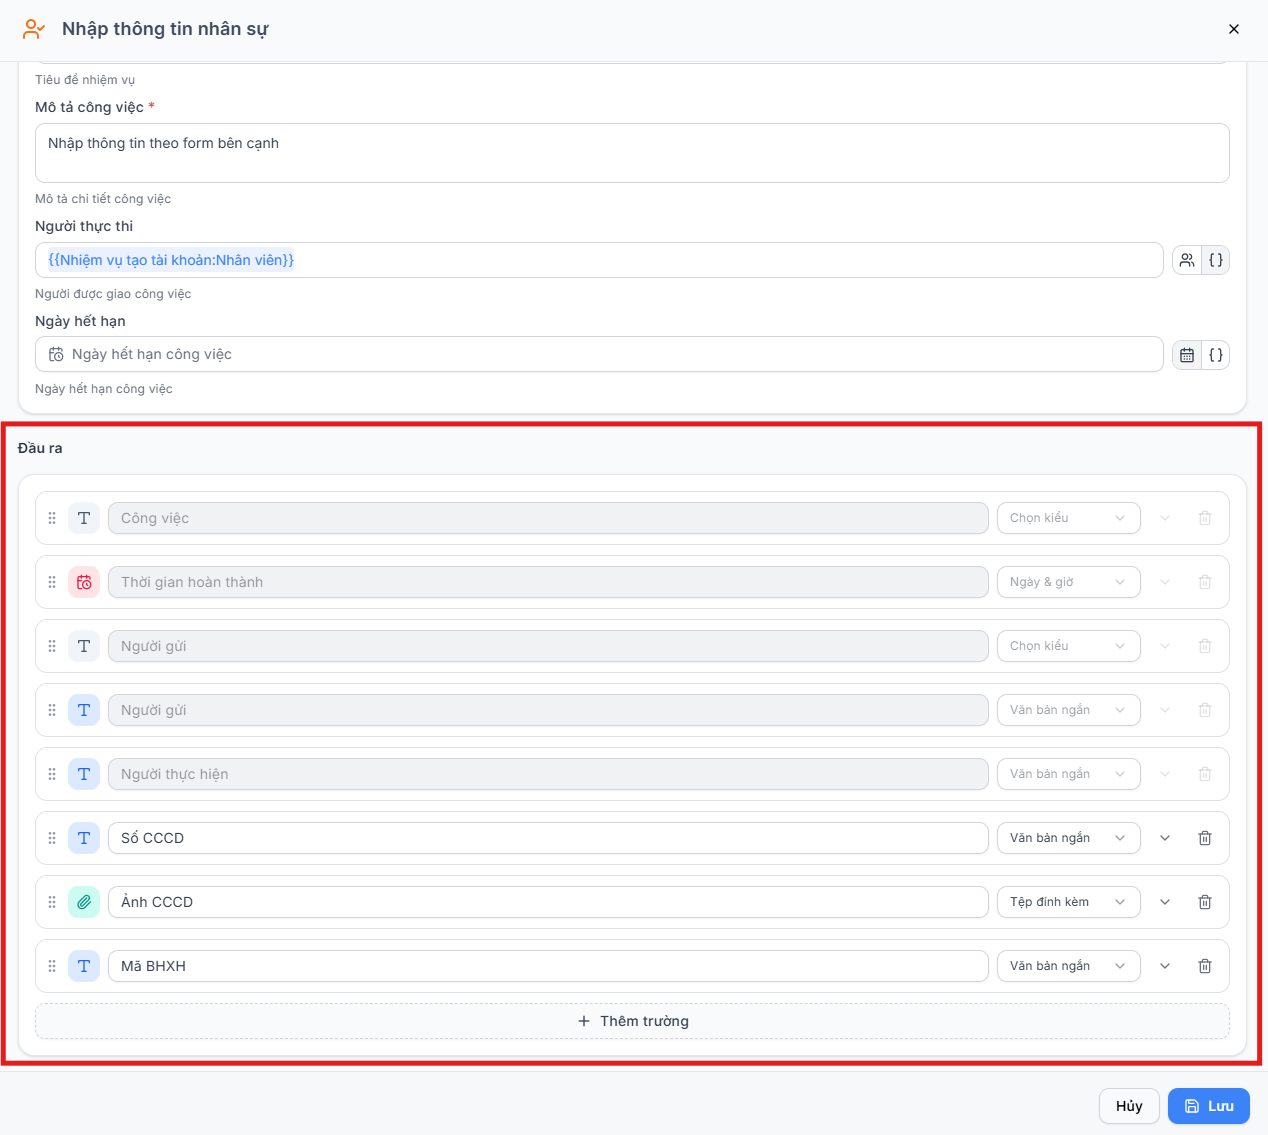Open Chọn kiểu dropdown for Công việc
This screenshot has width=1268, height=1135.
(1068, 518)
